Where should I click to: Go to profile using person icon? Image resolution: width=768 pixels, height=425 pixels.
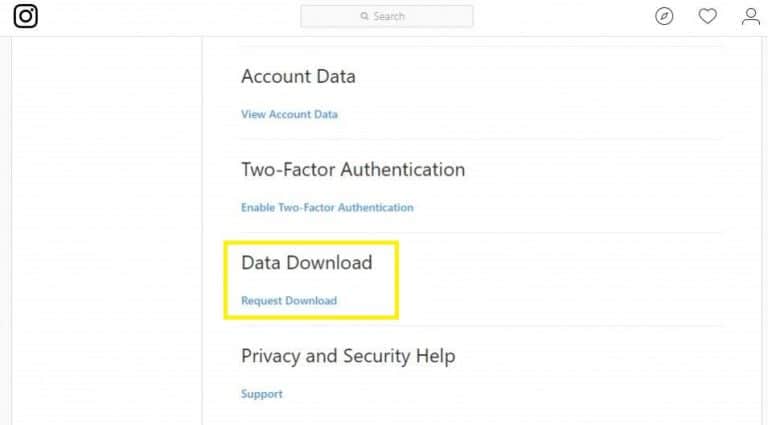(x=750, y=16)
